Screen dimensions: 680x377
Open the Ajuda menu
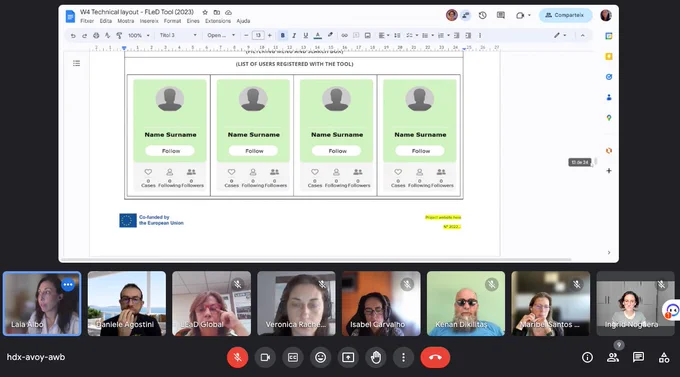[x=243, y=21]
